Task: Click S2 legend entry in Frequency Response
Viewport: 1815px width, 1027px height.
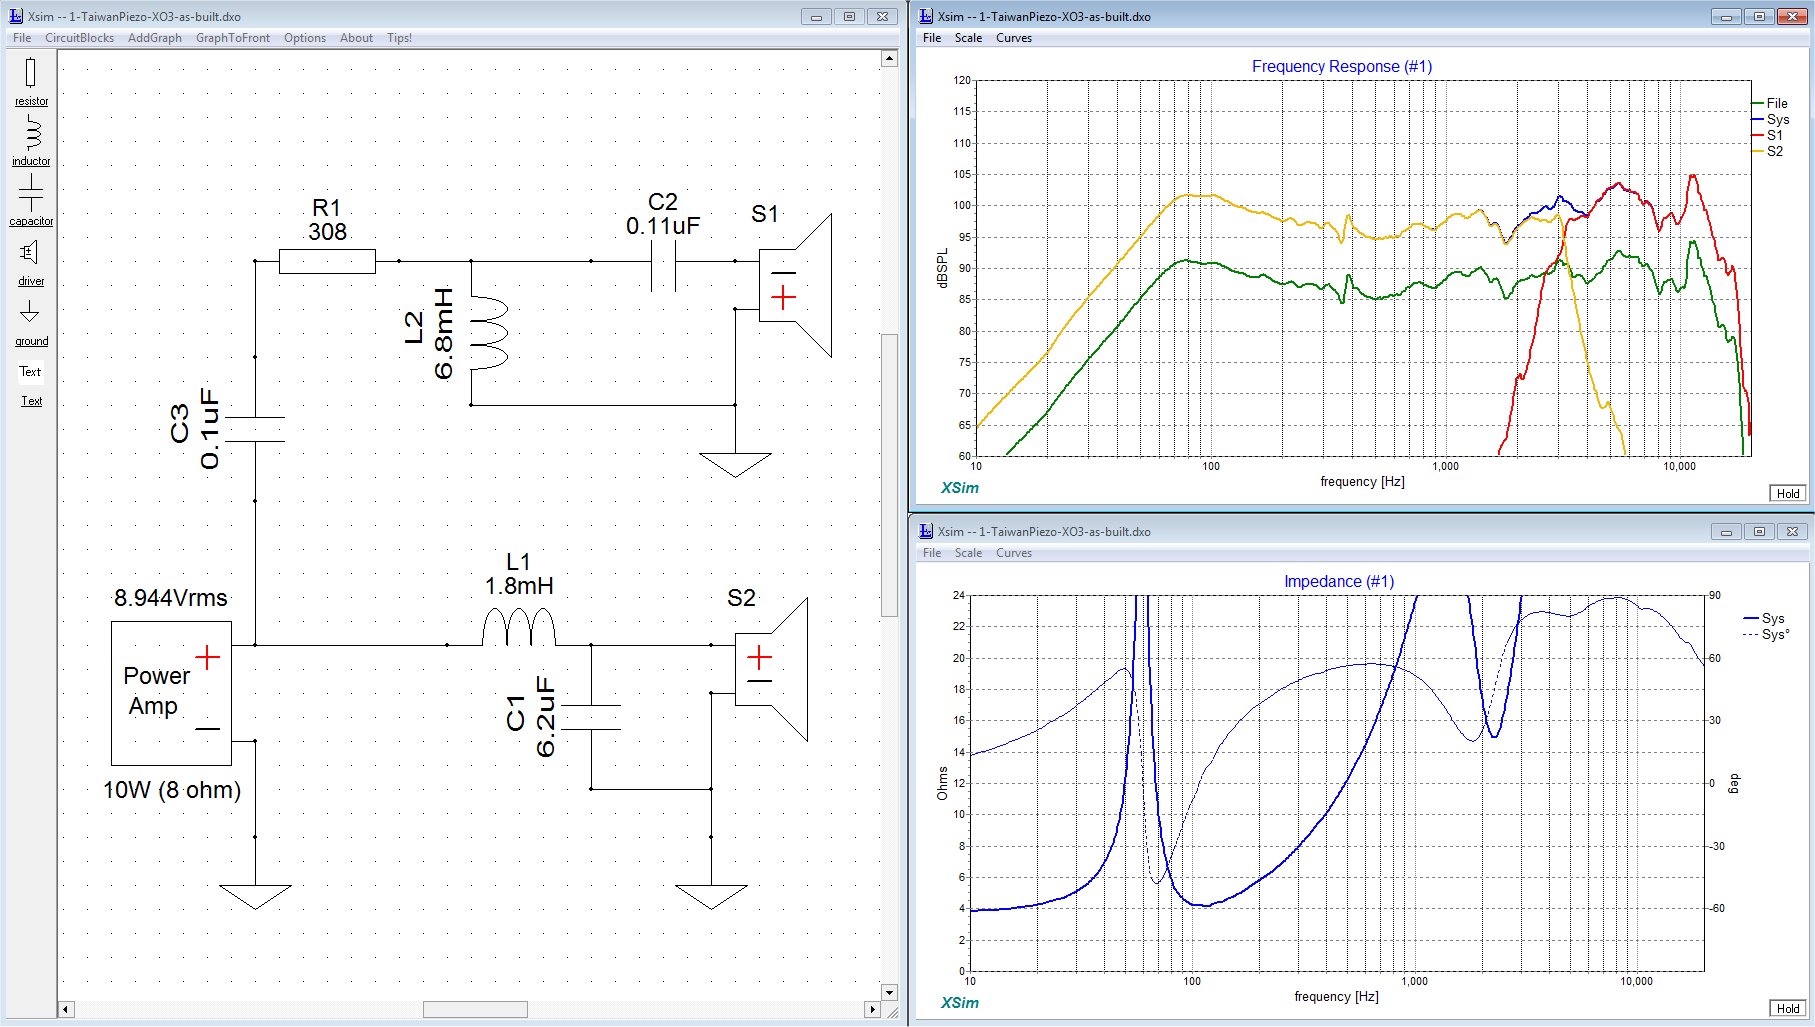Action: pyautogui.click(x=1768, y=151)
